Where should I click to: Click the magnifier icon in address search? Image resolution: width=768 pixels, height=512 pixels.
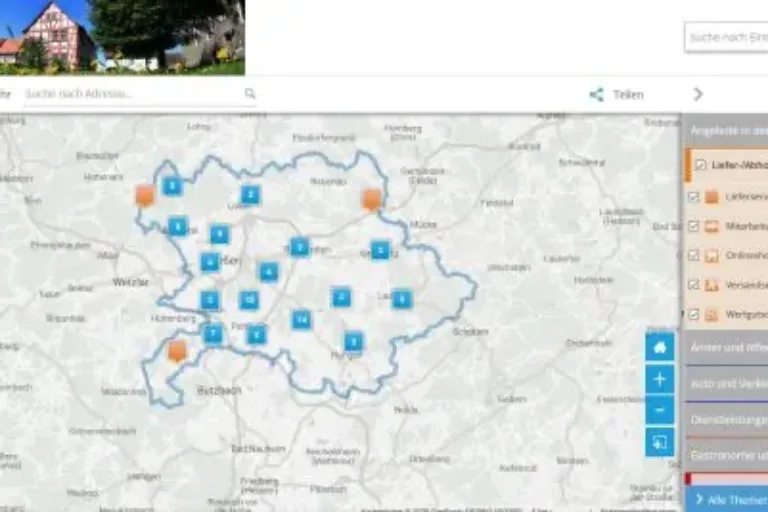pos(250,94)
